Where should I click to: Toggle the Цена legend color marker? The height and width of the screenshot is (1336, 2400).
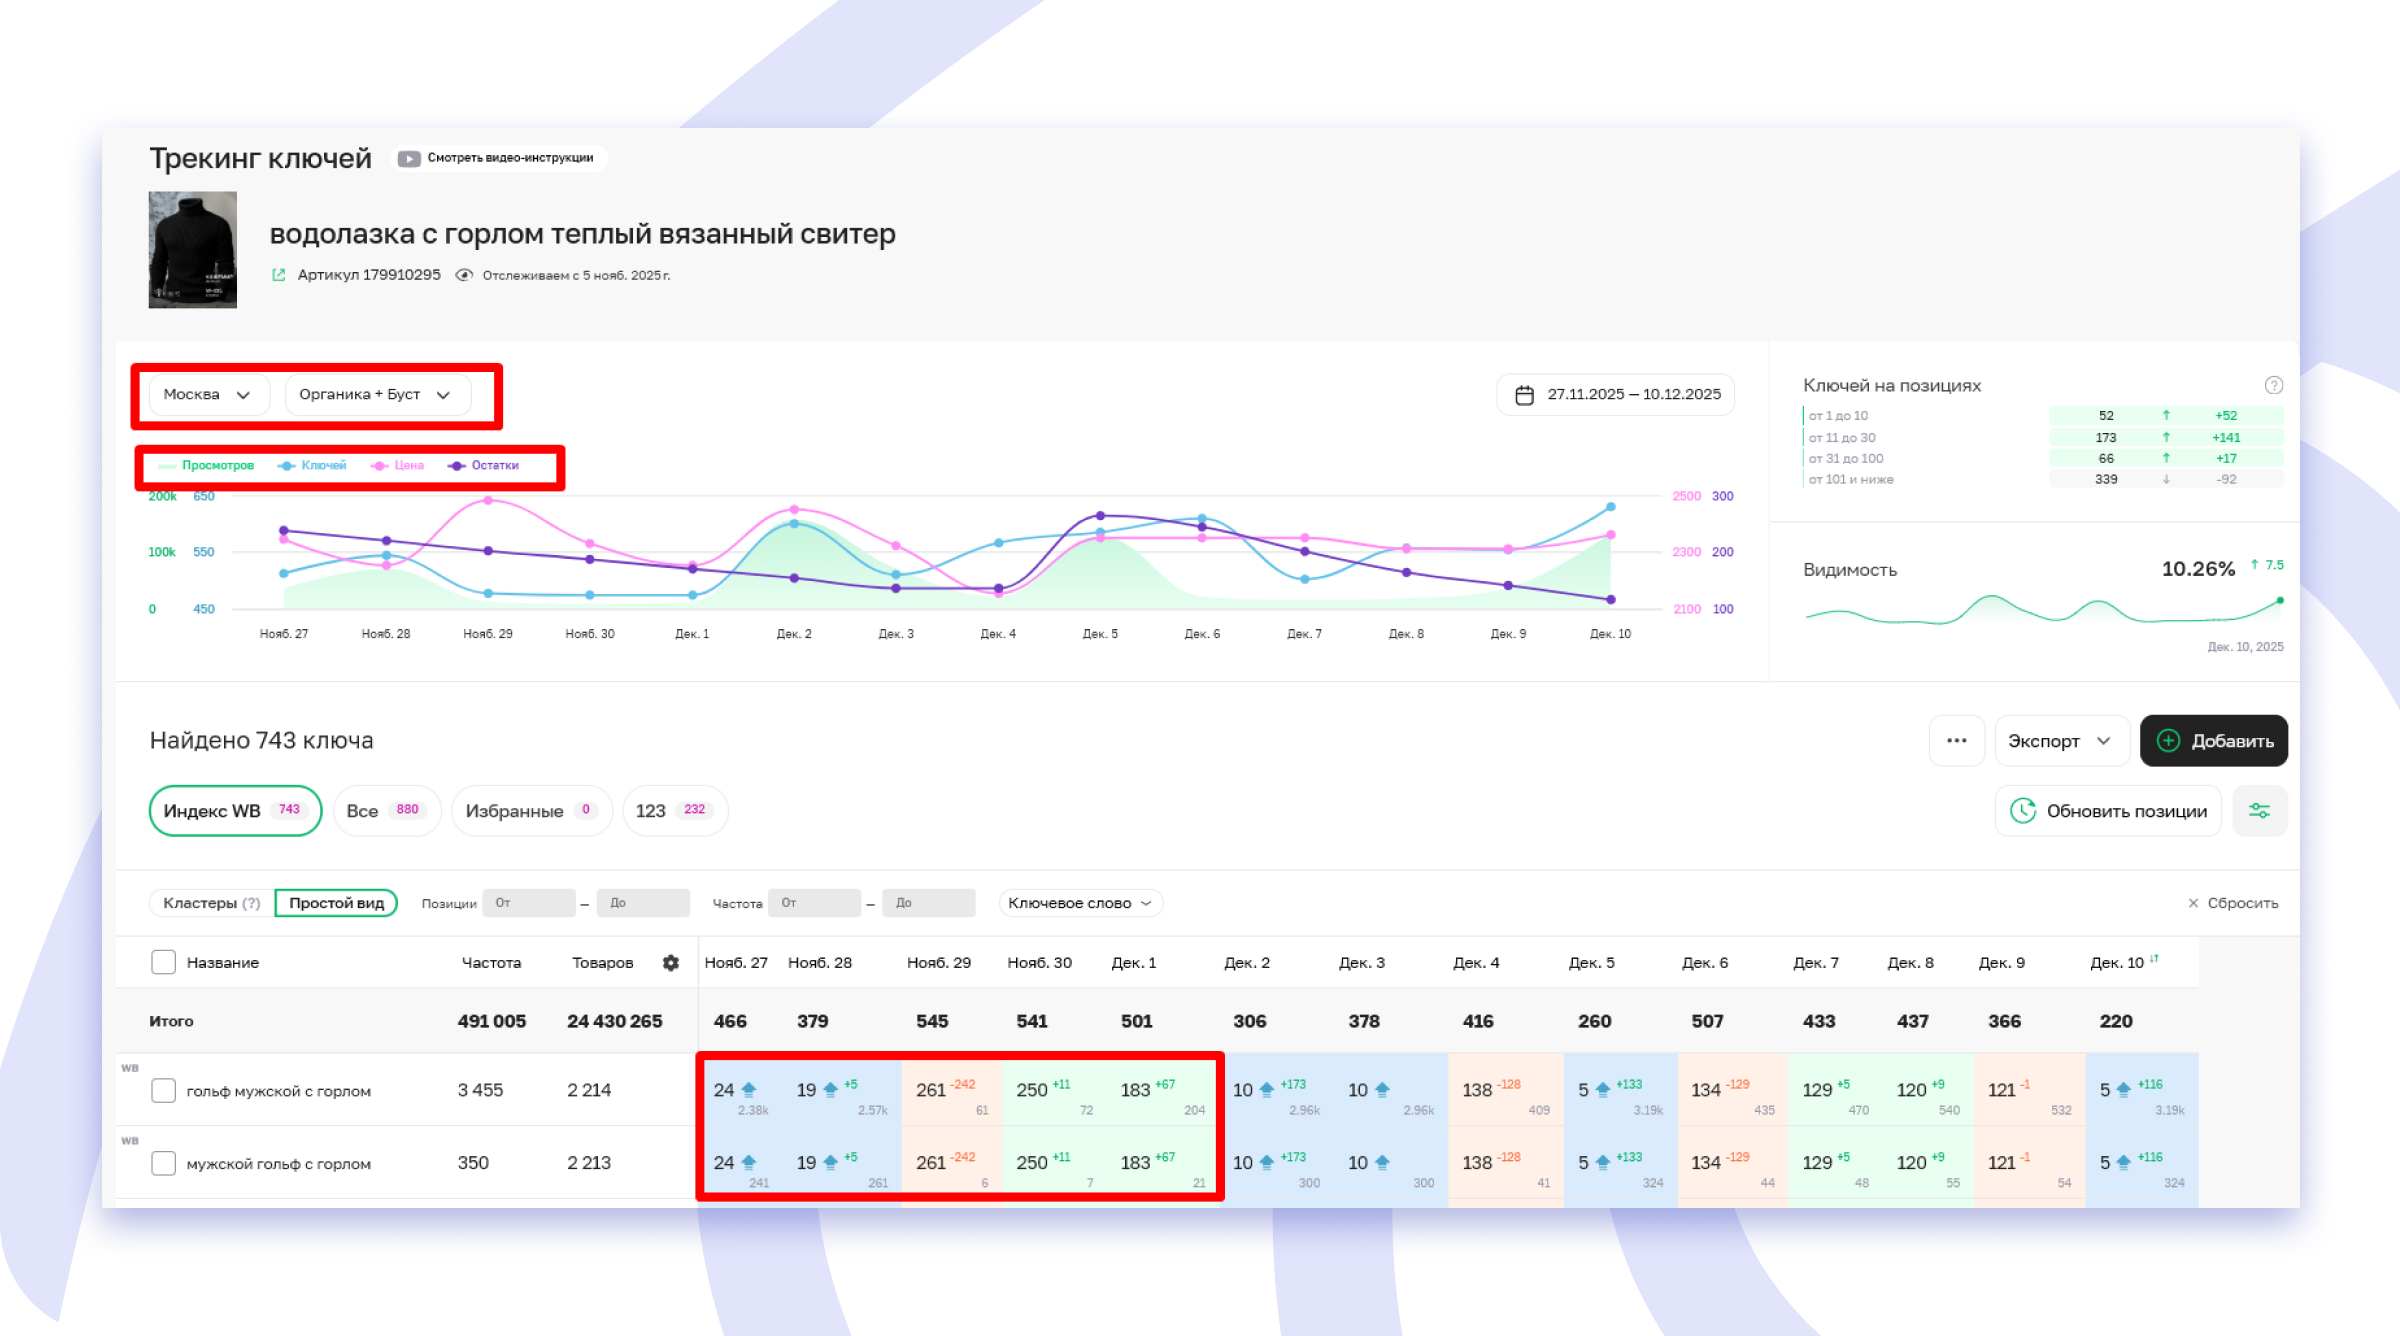point(379,466)
